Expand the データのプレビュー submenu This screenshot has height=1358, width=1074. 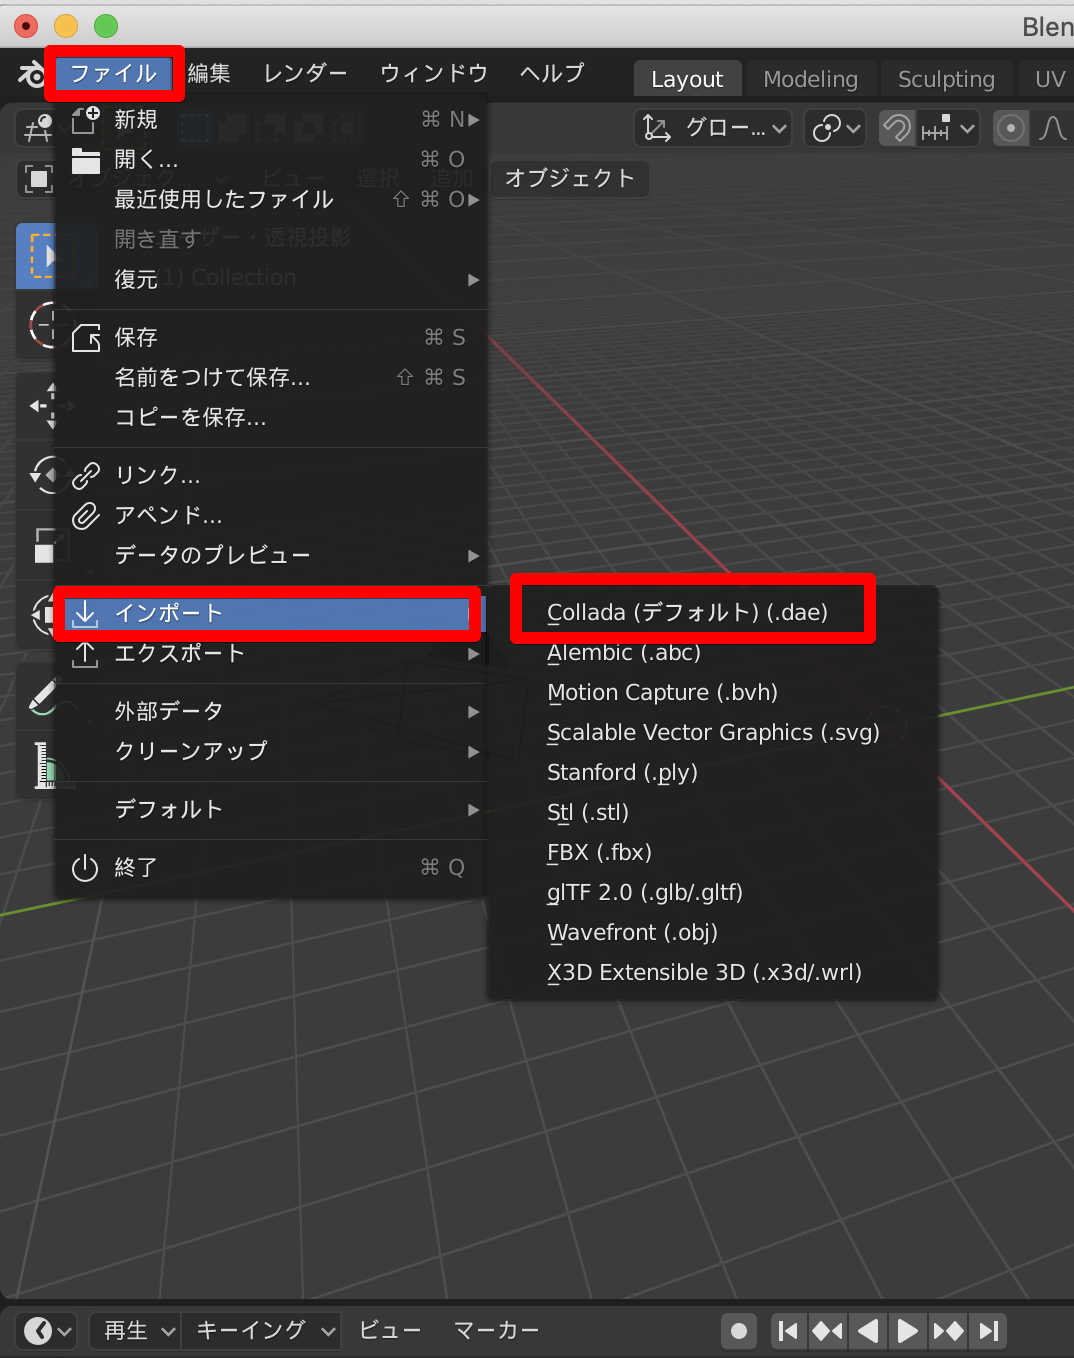pos(271,555)
